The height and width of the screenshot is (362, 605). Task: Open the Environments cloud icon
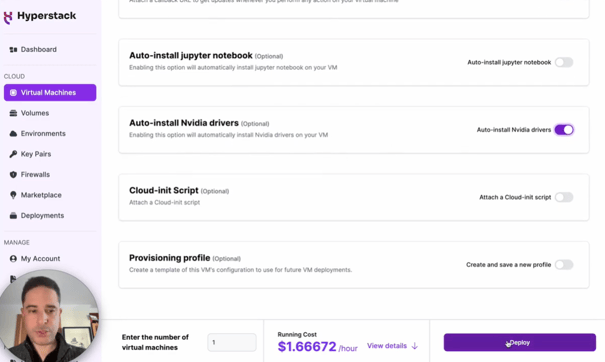pyautogui.click(x=14, y=134)
